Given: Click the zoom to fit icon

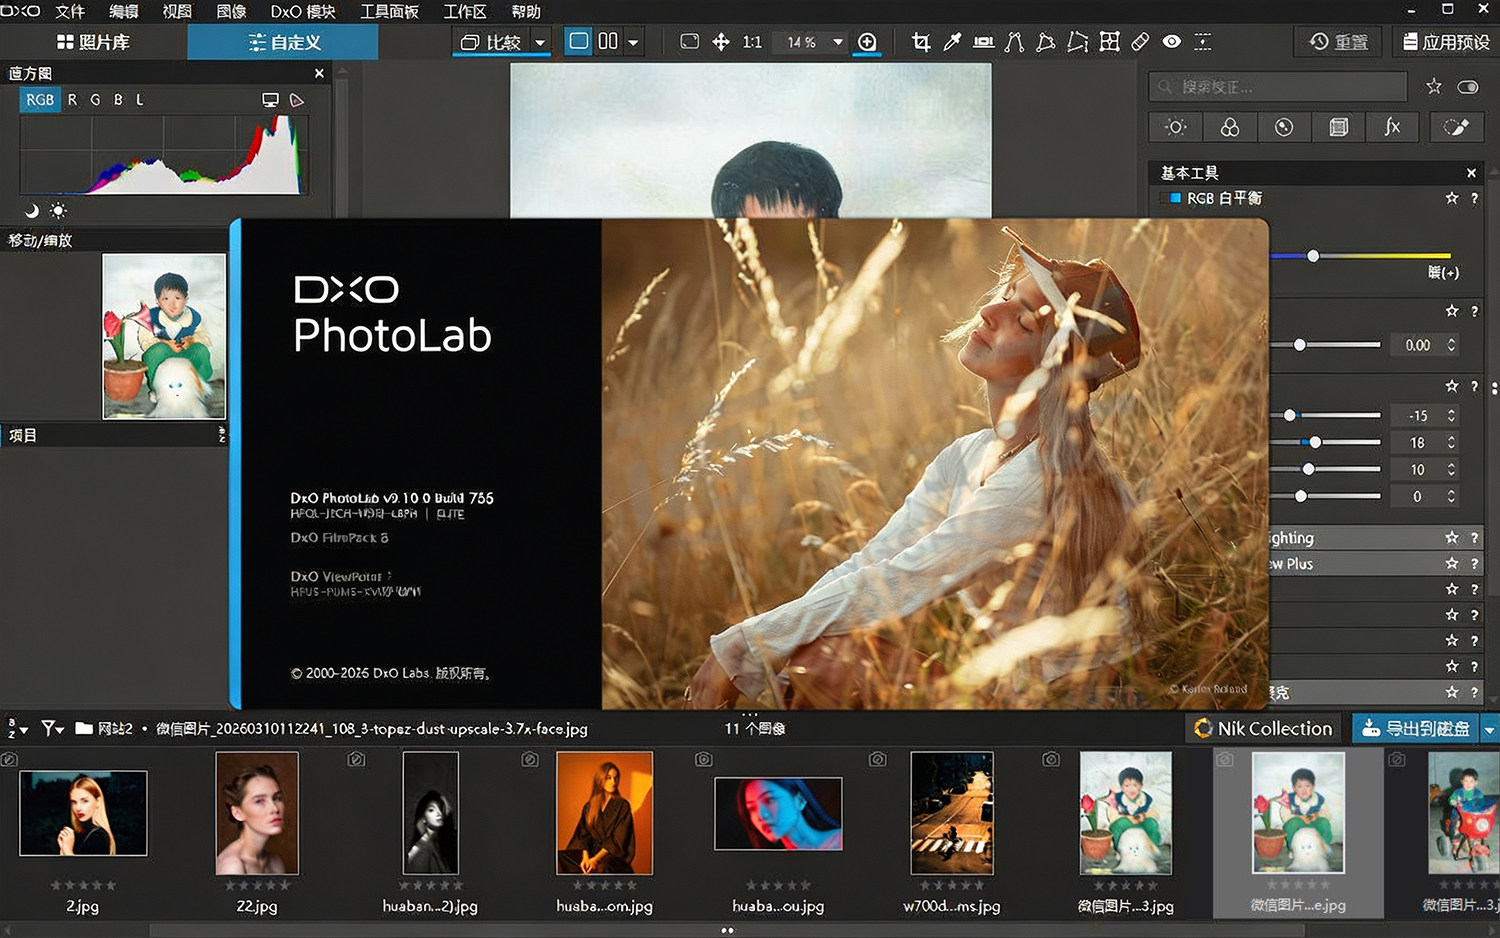Looking at the screenshot, I should click(x=689, y=42).
